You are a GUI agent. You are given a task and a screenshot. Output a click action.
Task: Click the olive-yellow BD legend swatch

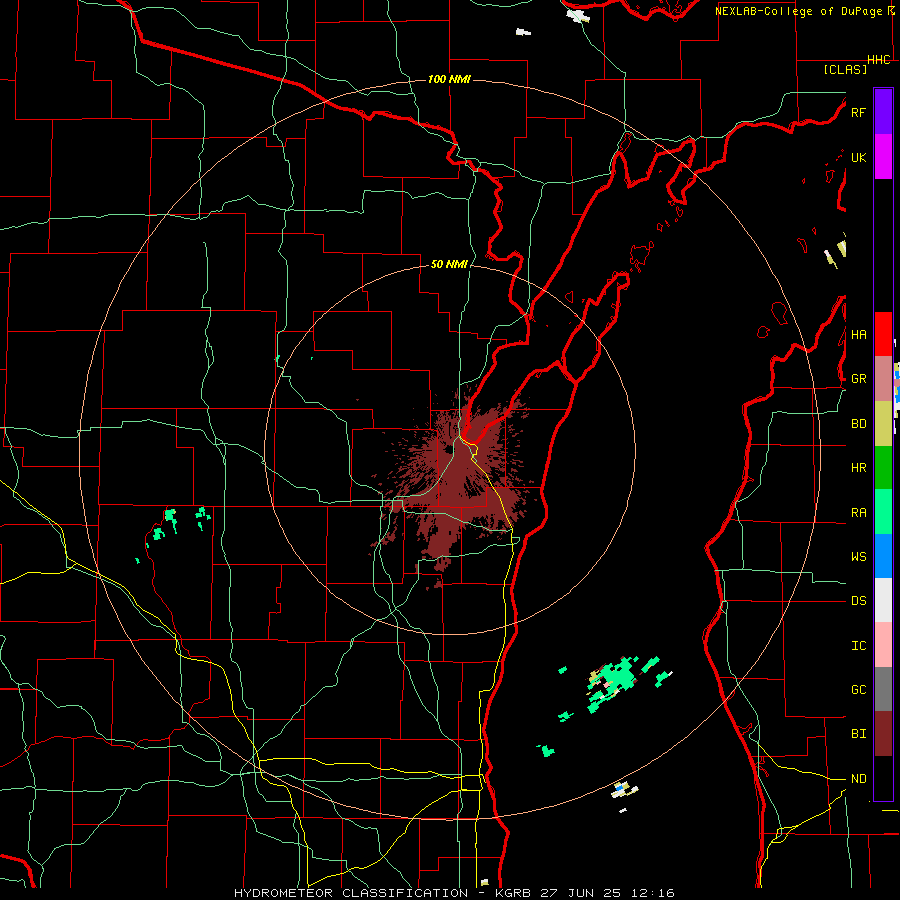click(883, 424)
